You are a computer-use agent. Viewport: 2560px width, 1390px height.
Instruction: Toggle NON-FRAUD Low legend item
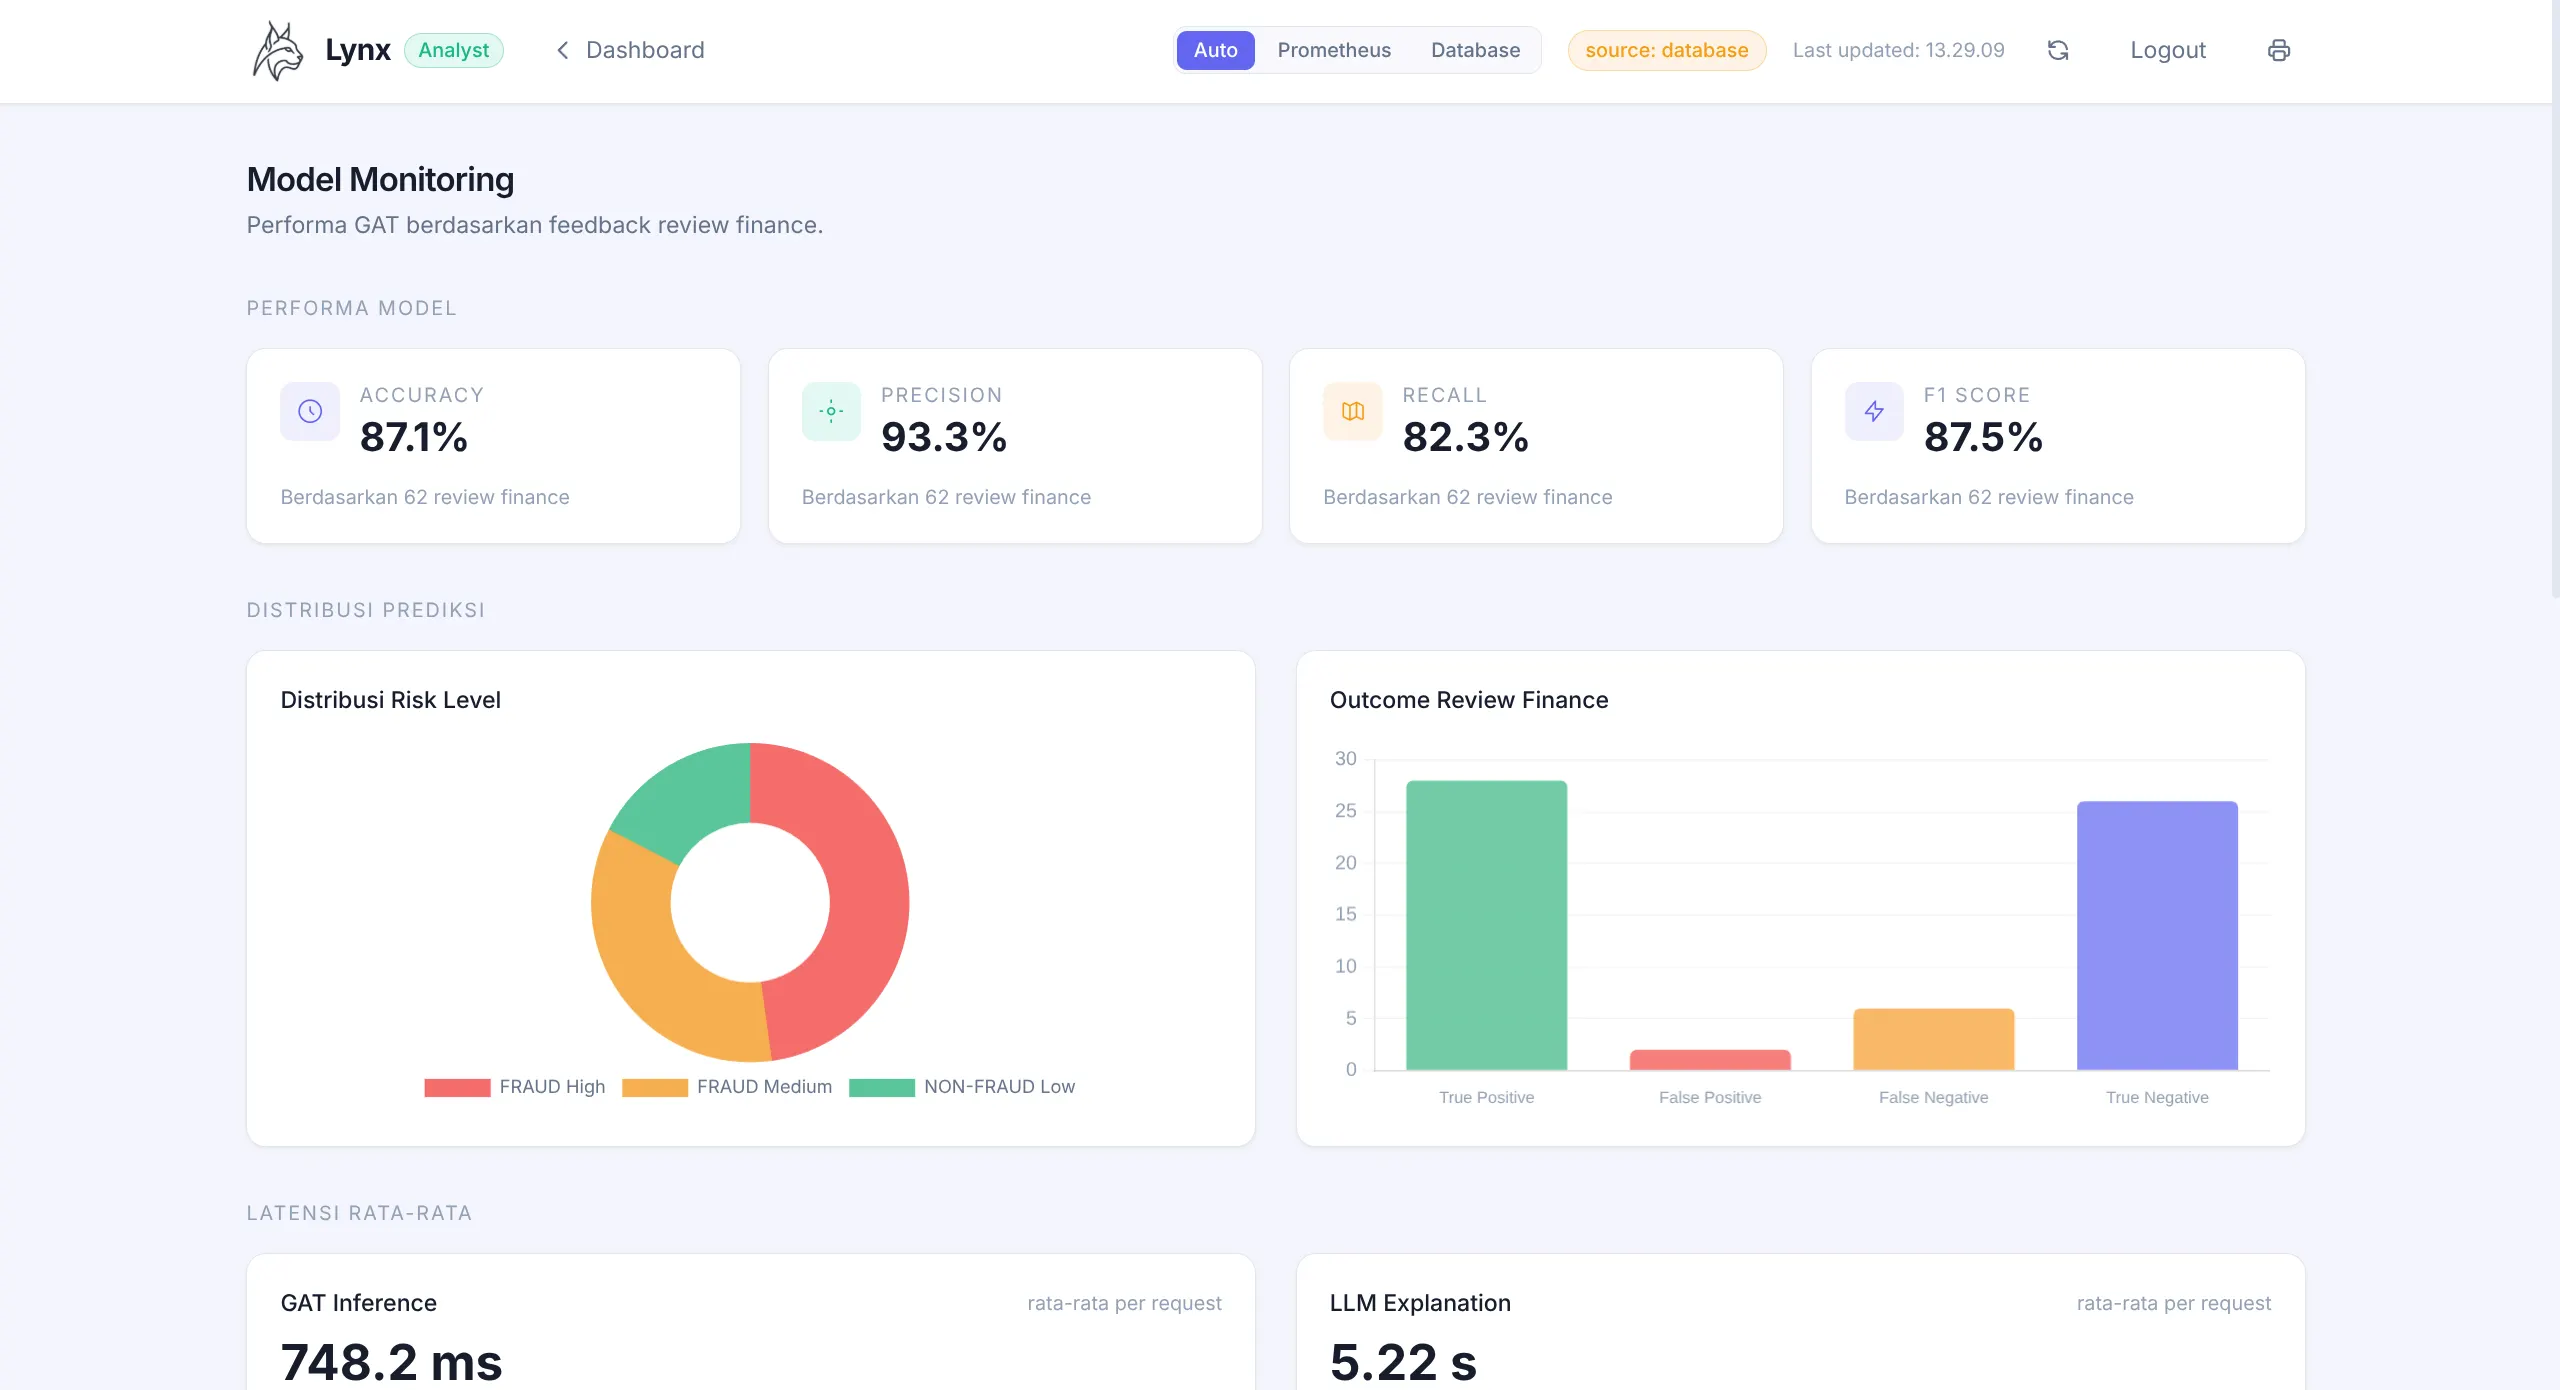click(961, 1087)
